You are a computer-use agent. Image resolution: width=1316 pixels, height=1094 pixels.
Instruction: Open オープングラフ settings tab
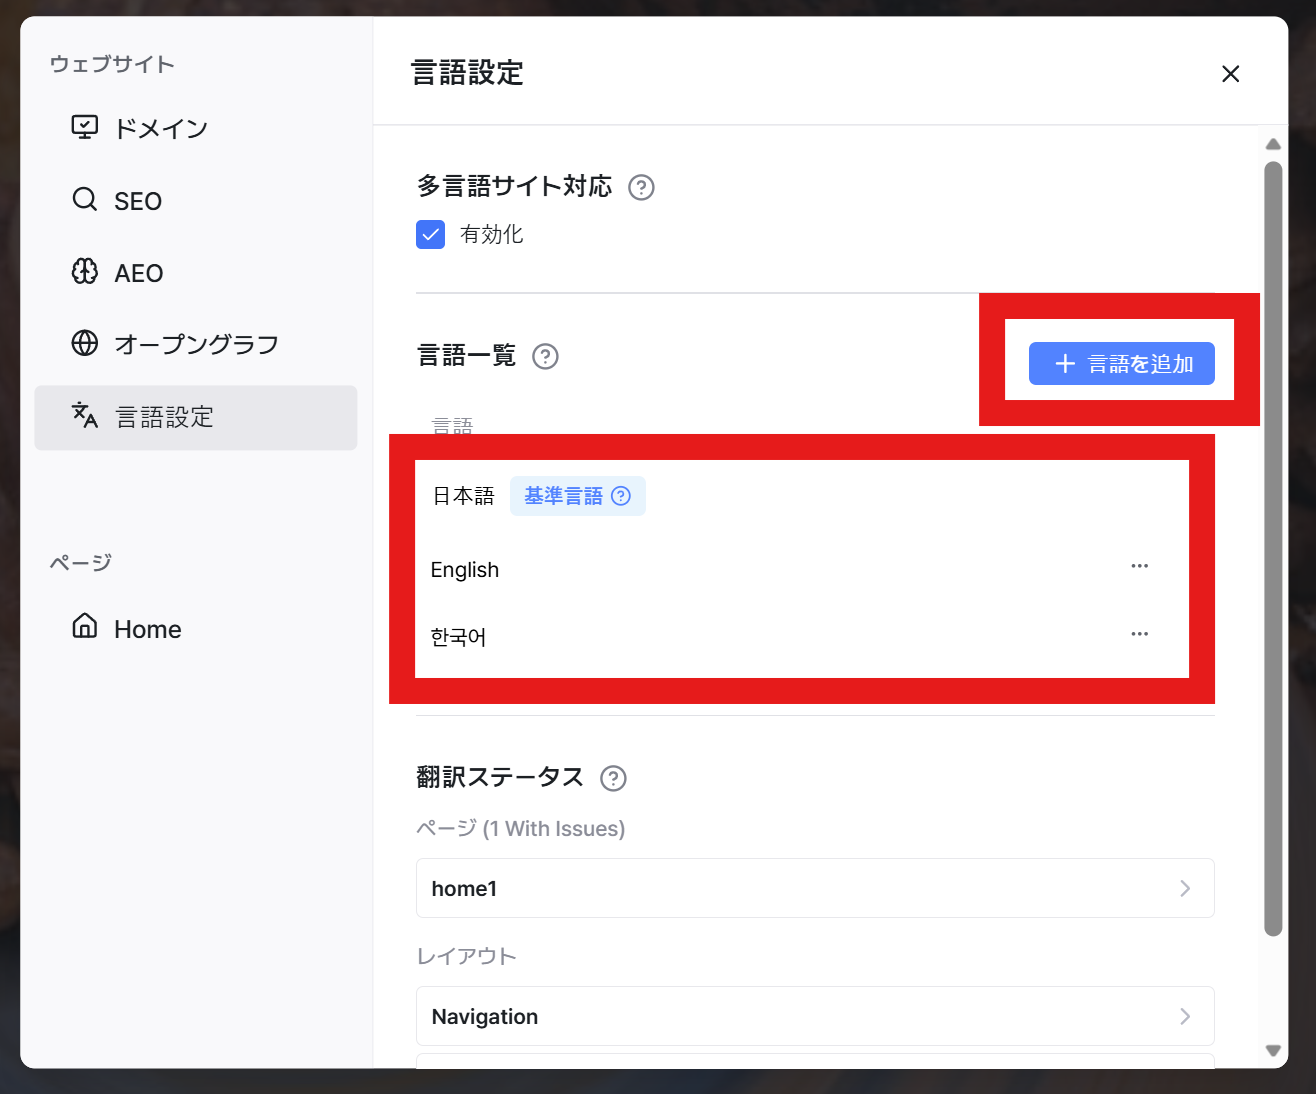(x=195, y=344)
